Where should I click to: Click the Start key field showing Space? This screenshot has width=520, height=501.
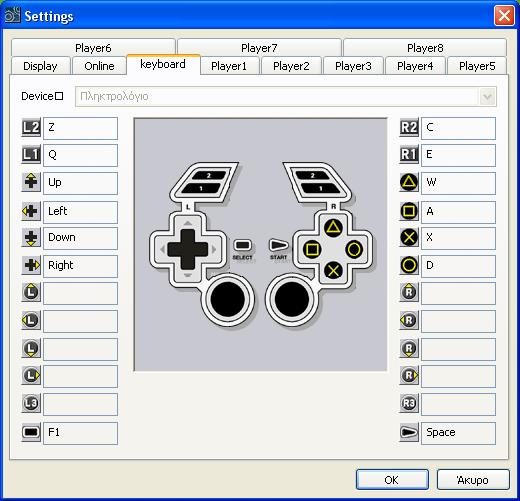(458, 433)
